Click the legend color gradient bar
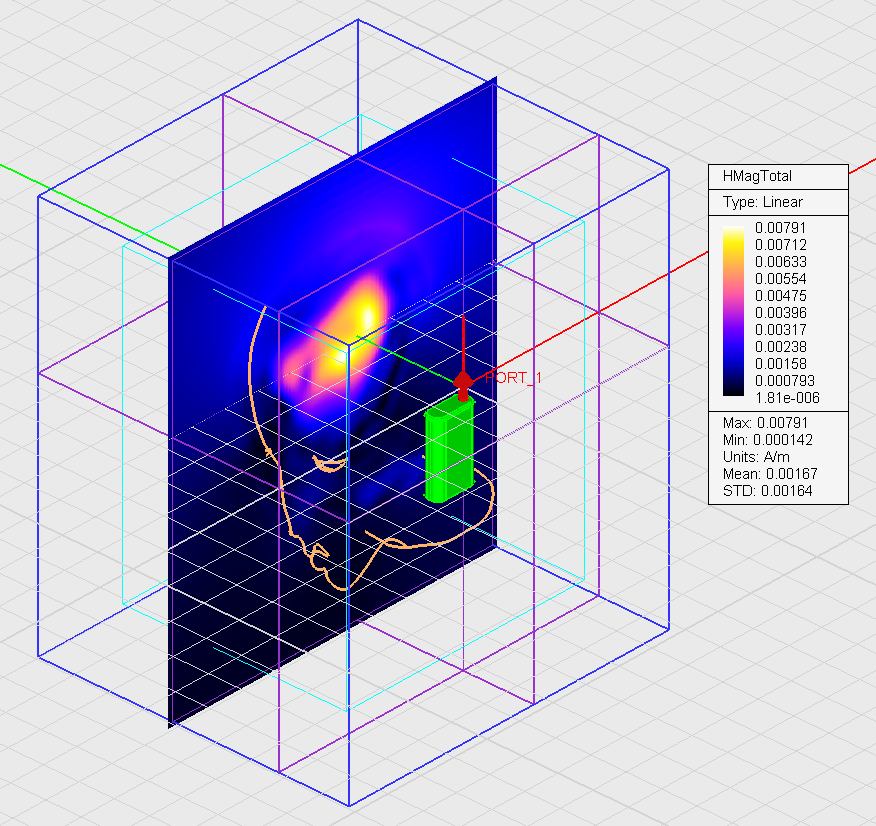Viewport: 876px width, 826px height. (733, 312)
